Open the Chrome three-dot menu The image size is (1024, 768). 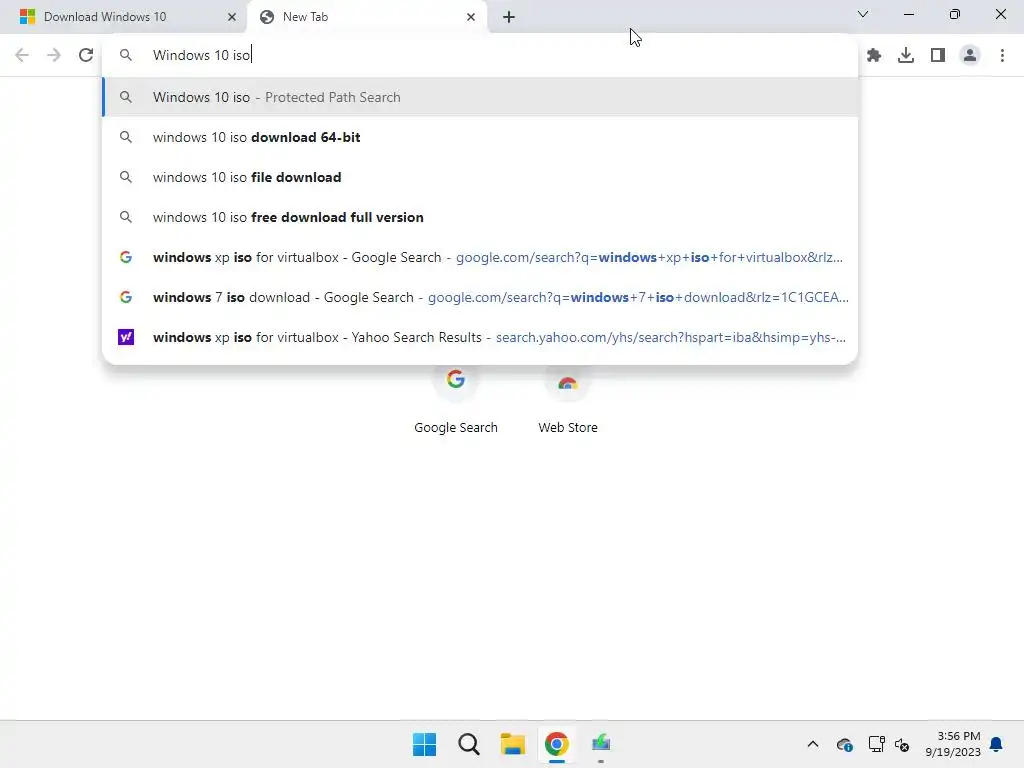pos(1002,55)
